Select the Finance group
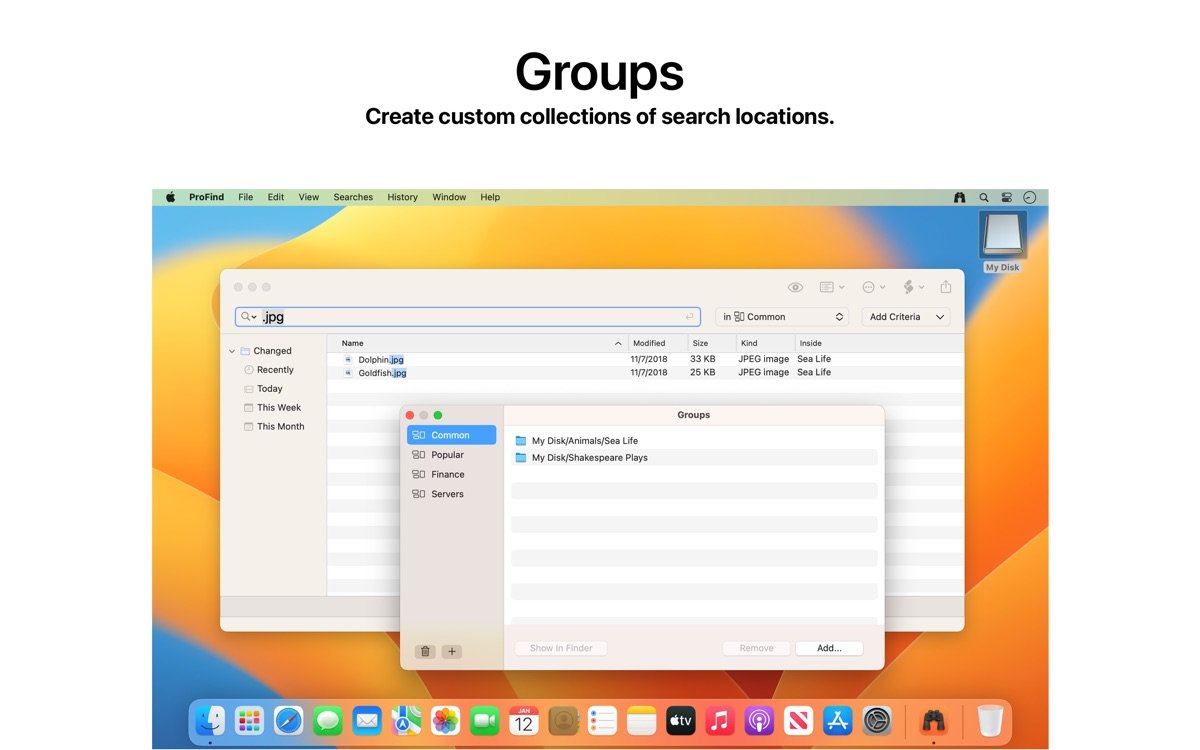 coord(447,474)
